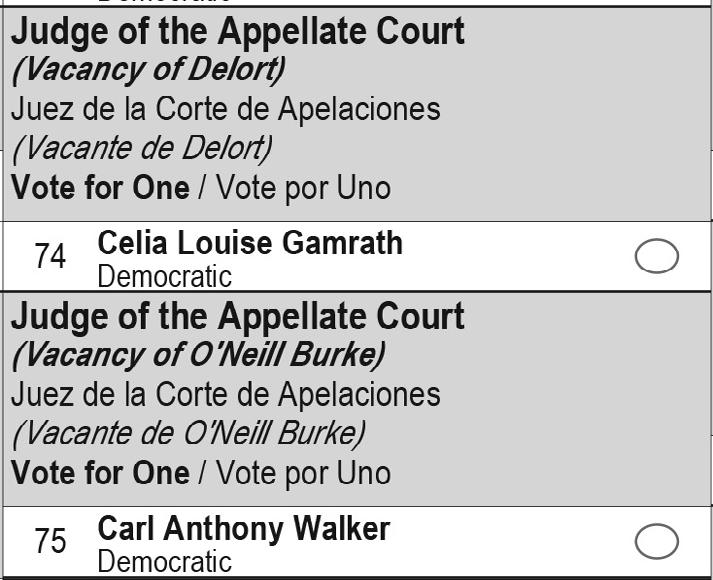Click Vote for One in O'Neill Burke contest
This screenshot has height=580, width=713.
tap(100, 473)
